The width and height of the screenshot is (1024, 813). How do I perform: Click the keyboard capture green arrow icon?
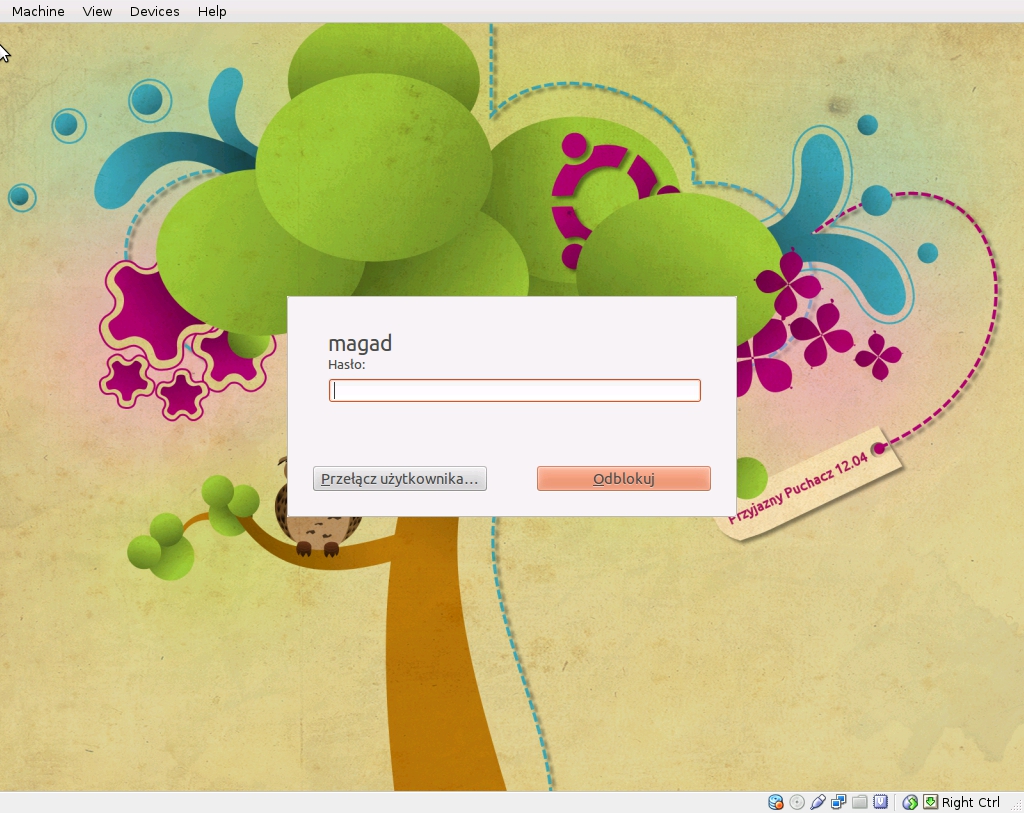(931, 802)
